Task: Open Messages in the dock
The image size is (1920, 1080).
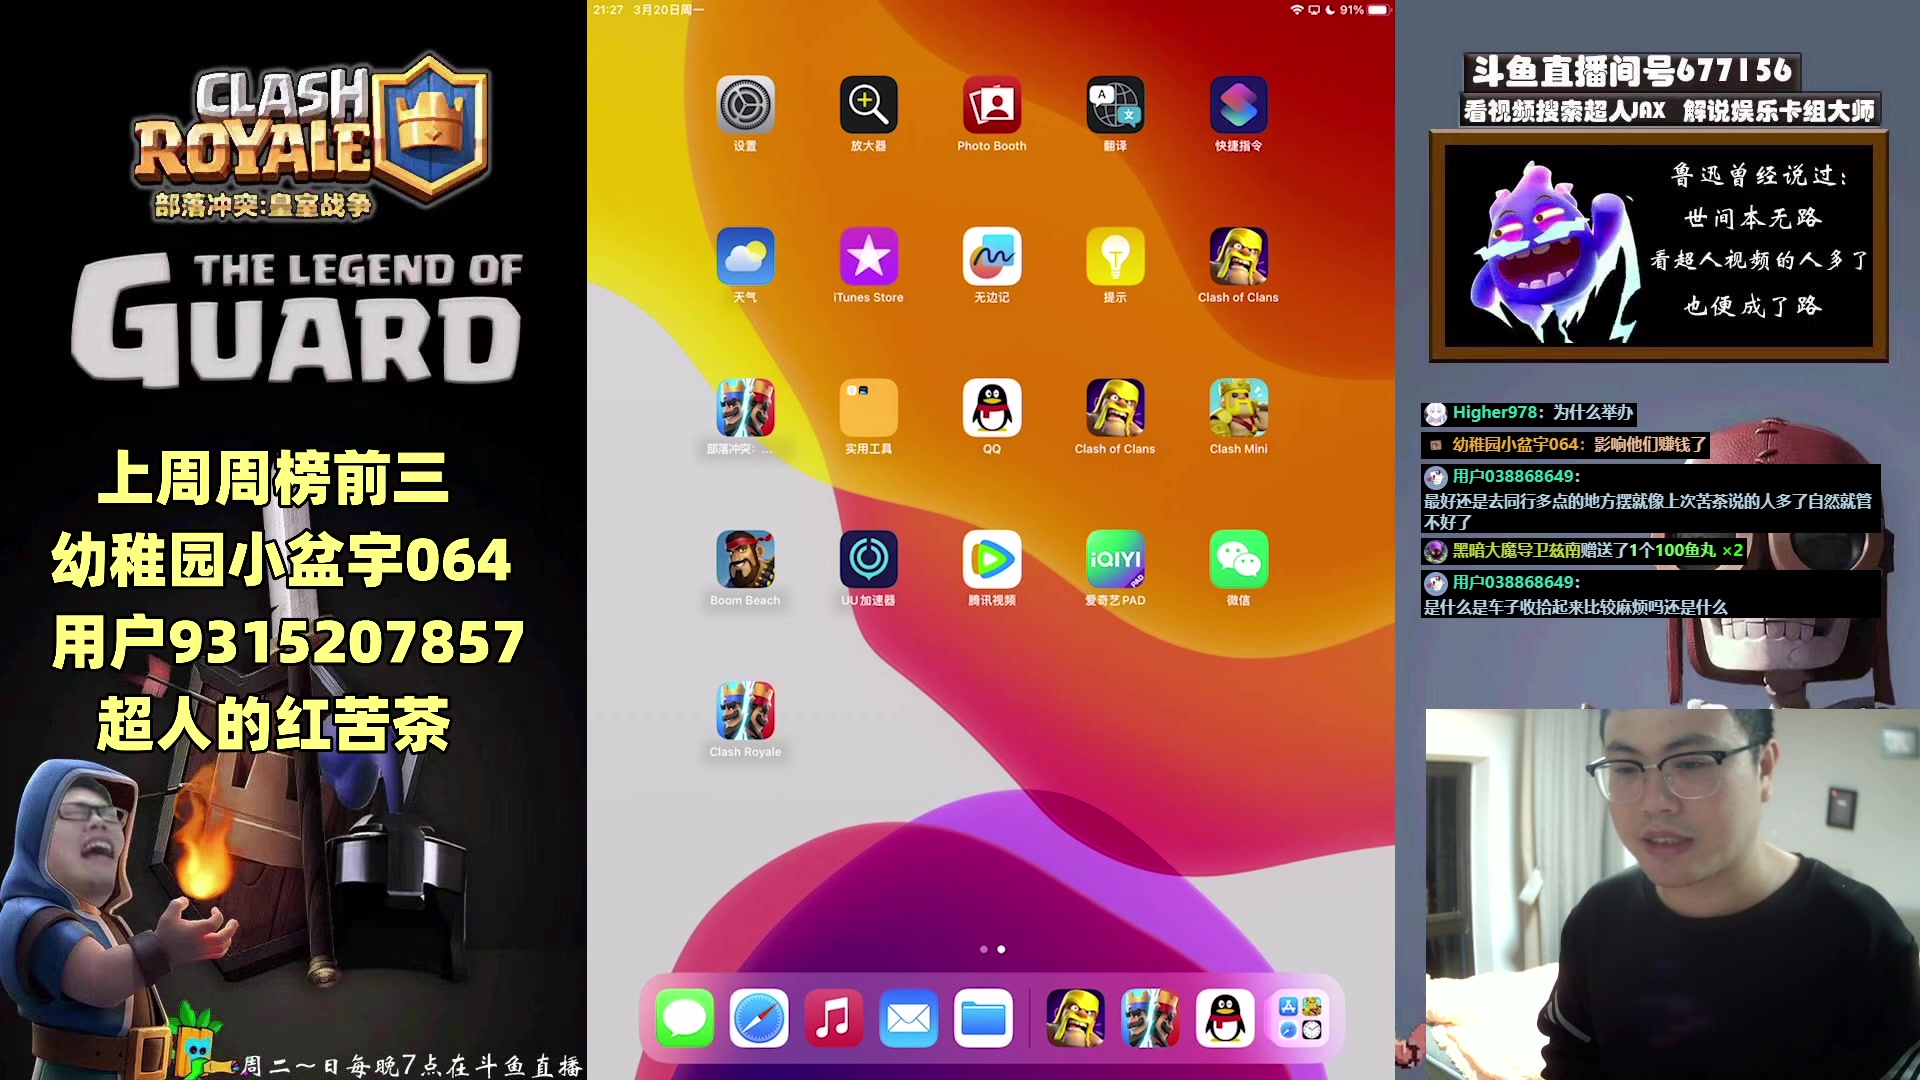Action: click(x=684, y=1018)
